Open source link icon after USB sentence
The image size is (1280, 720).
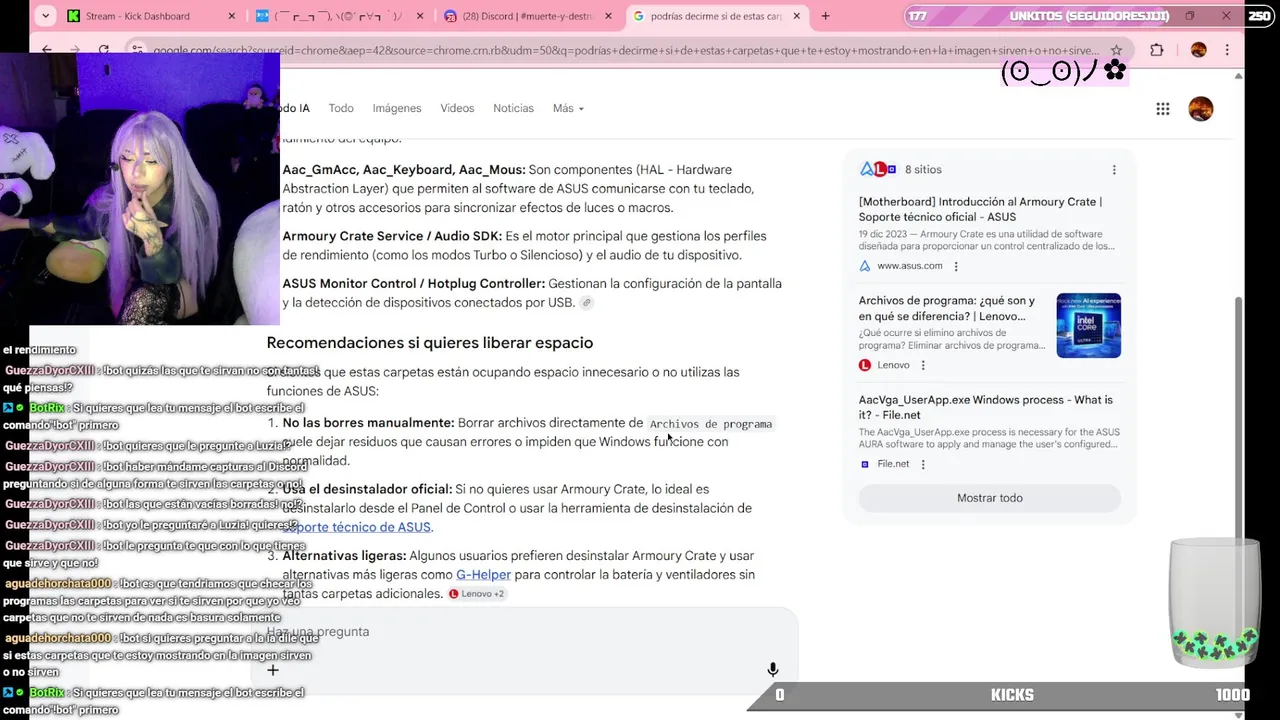[587, 303]
